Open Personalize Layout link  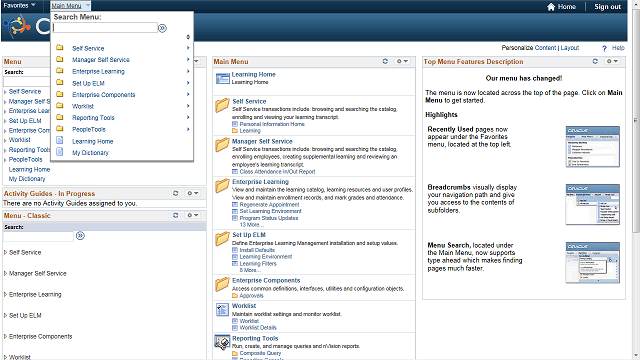(x=569, y=48)
